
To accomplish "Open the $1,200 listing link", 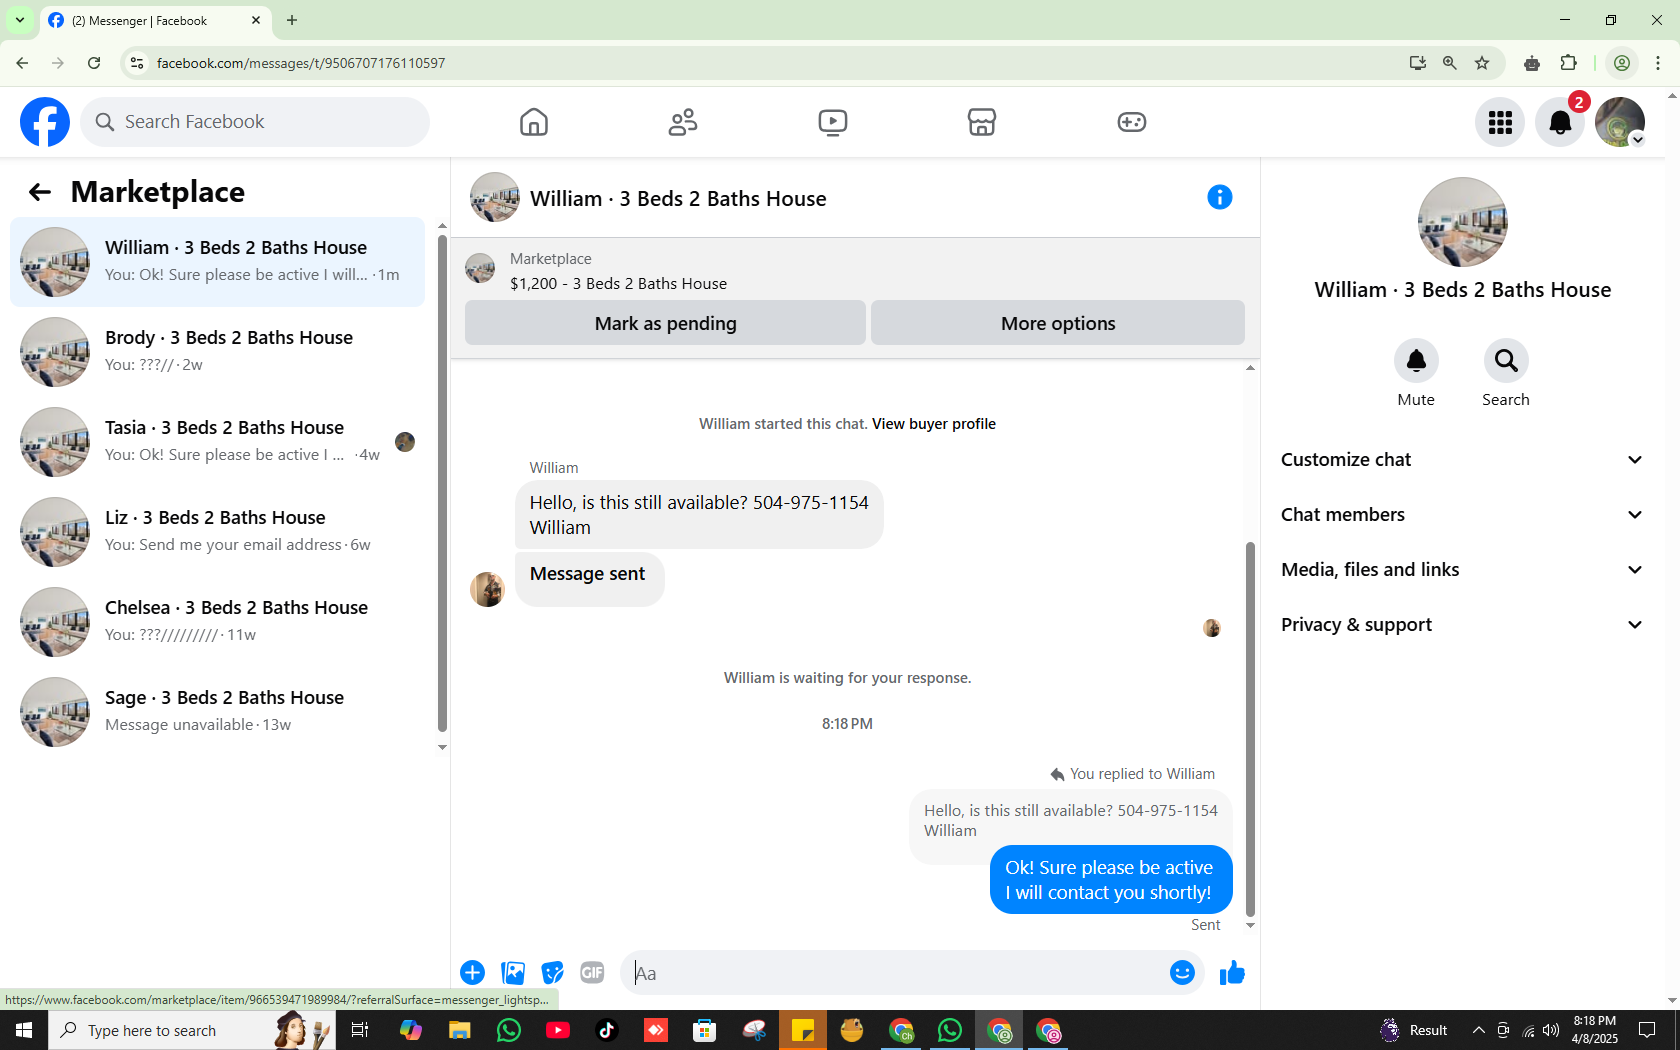I will click(618, 284).
